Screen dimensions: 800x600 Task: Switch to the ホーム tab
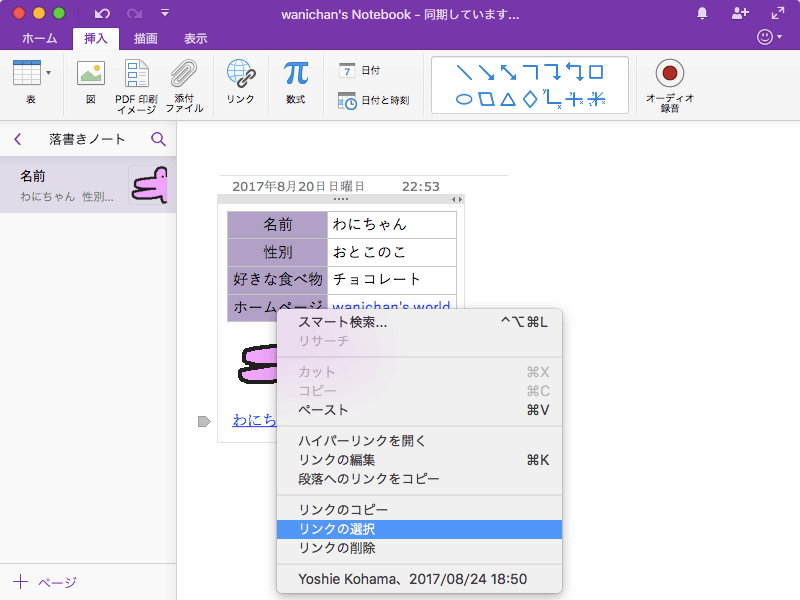(x=39, y=38)
